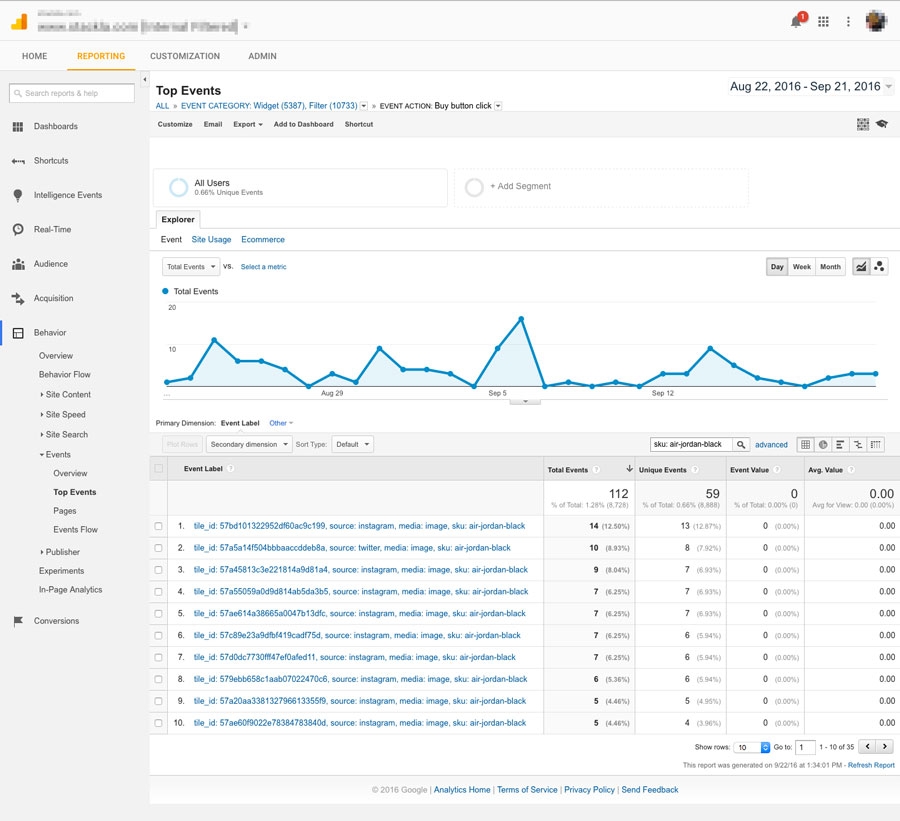Click the blue Total Events legend dot
The width and height of the screenshot is (900, 821).
[x=165, y=292]
